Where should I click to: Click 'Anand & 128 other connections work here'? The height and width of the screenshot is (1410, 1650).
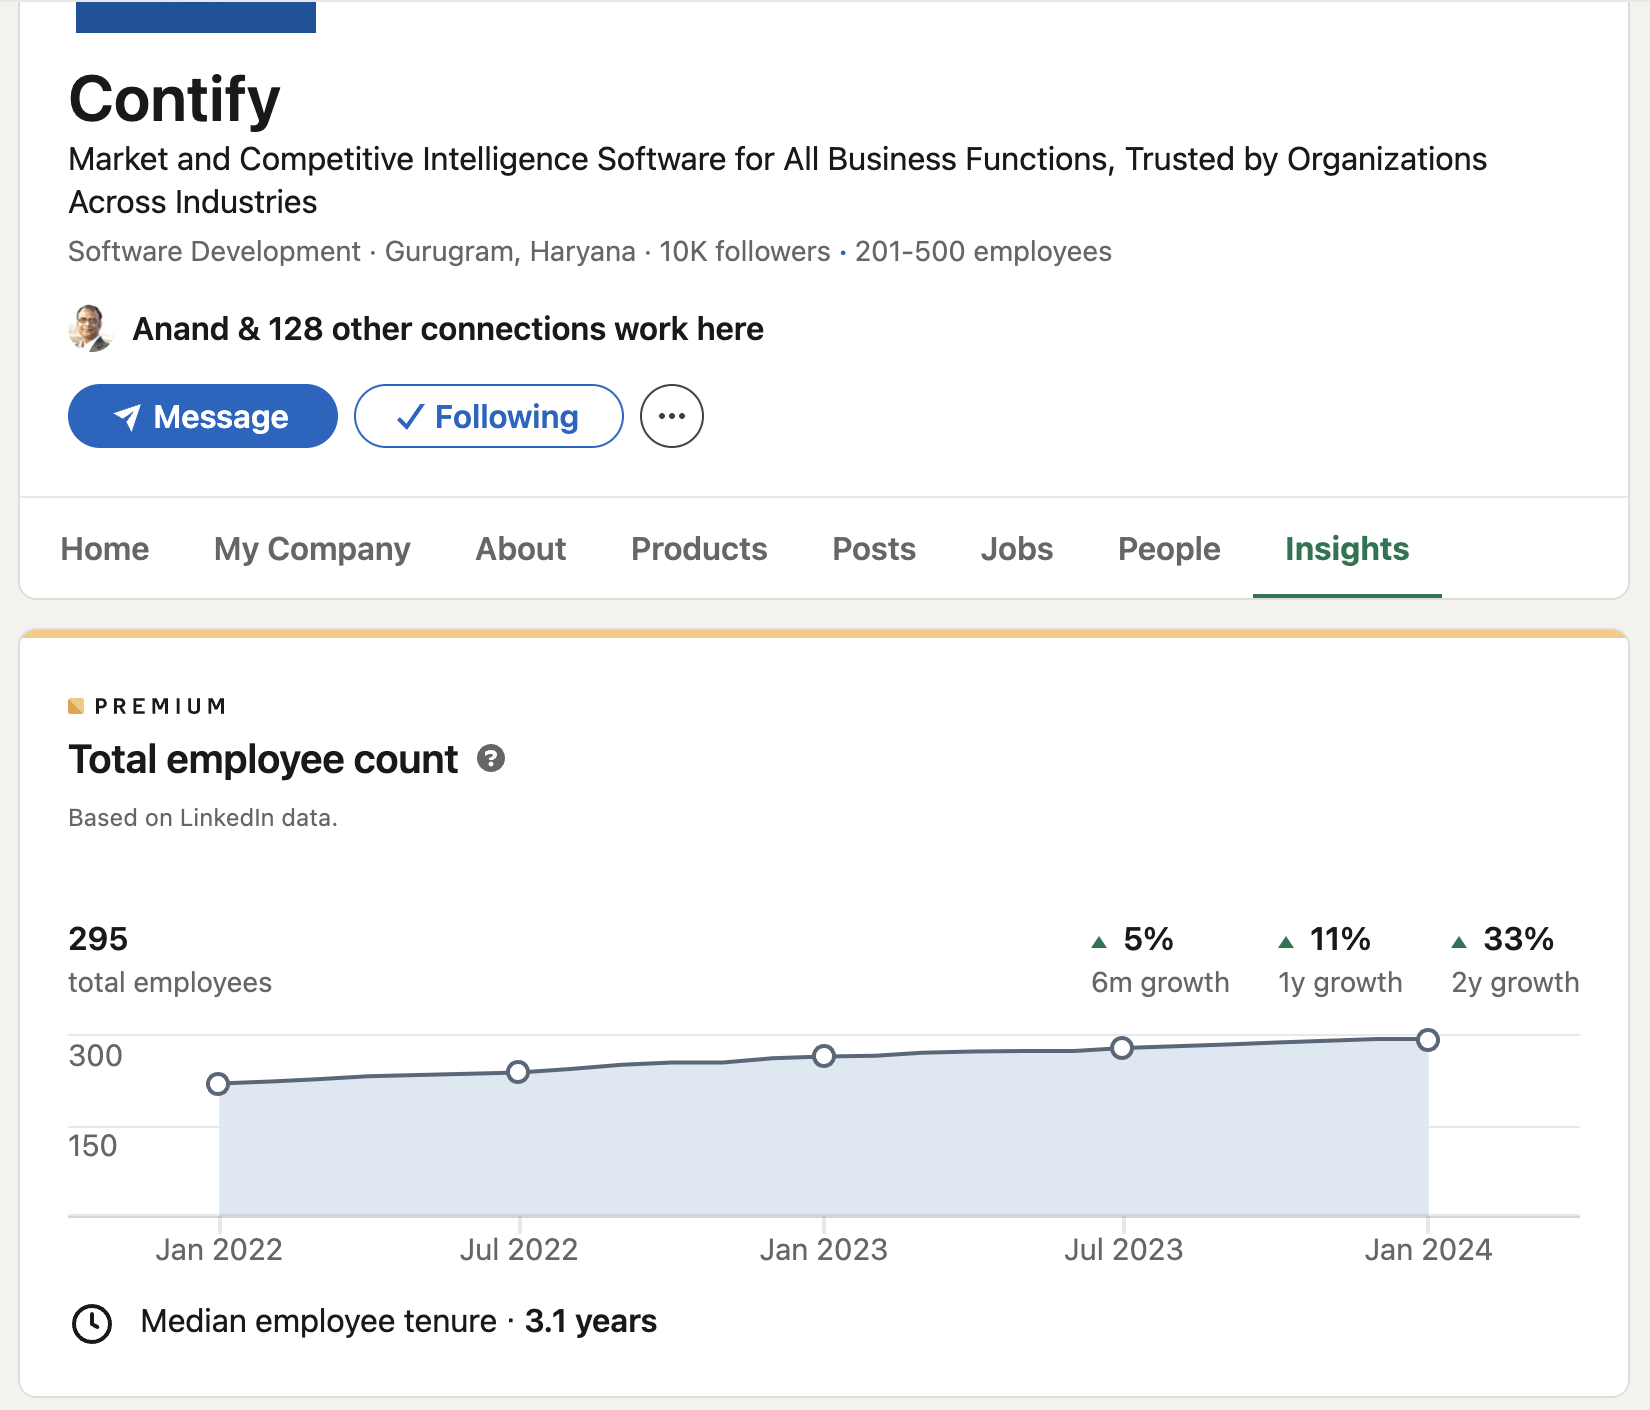[448, 329]
